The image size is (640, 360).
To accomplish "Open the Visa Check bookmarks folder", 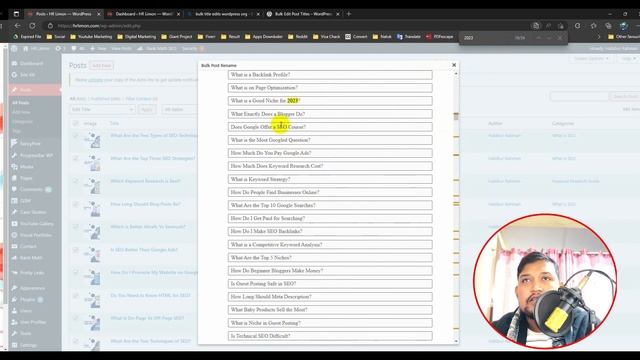I will click(x=327, y=37).
